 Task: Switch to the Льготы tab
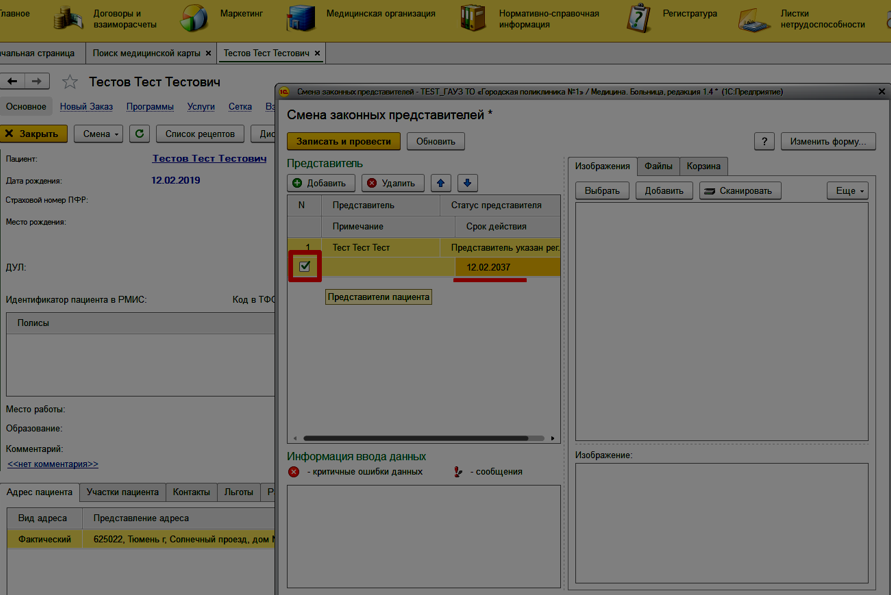coord(238,492)
